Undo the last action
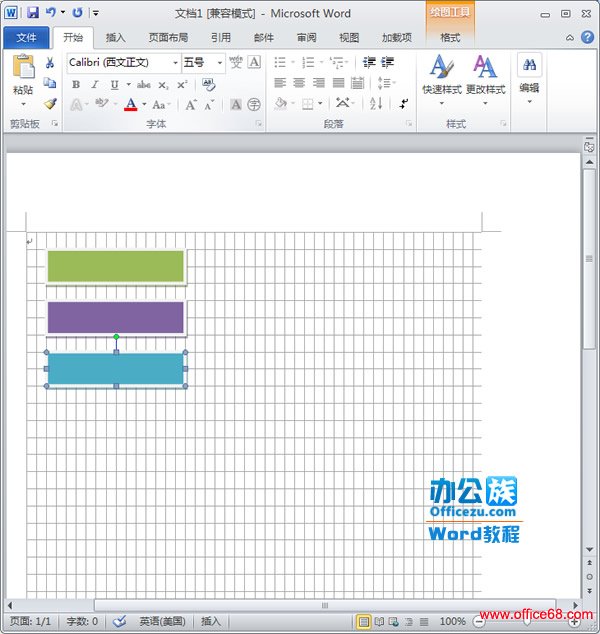The image size is (600, 634). pos(51,13)
